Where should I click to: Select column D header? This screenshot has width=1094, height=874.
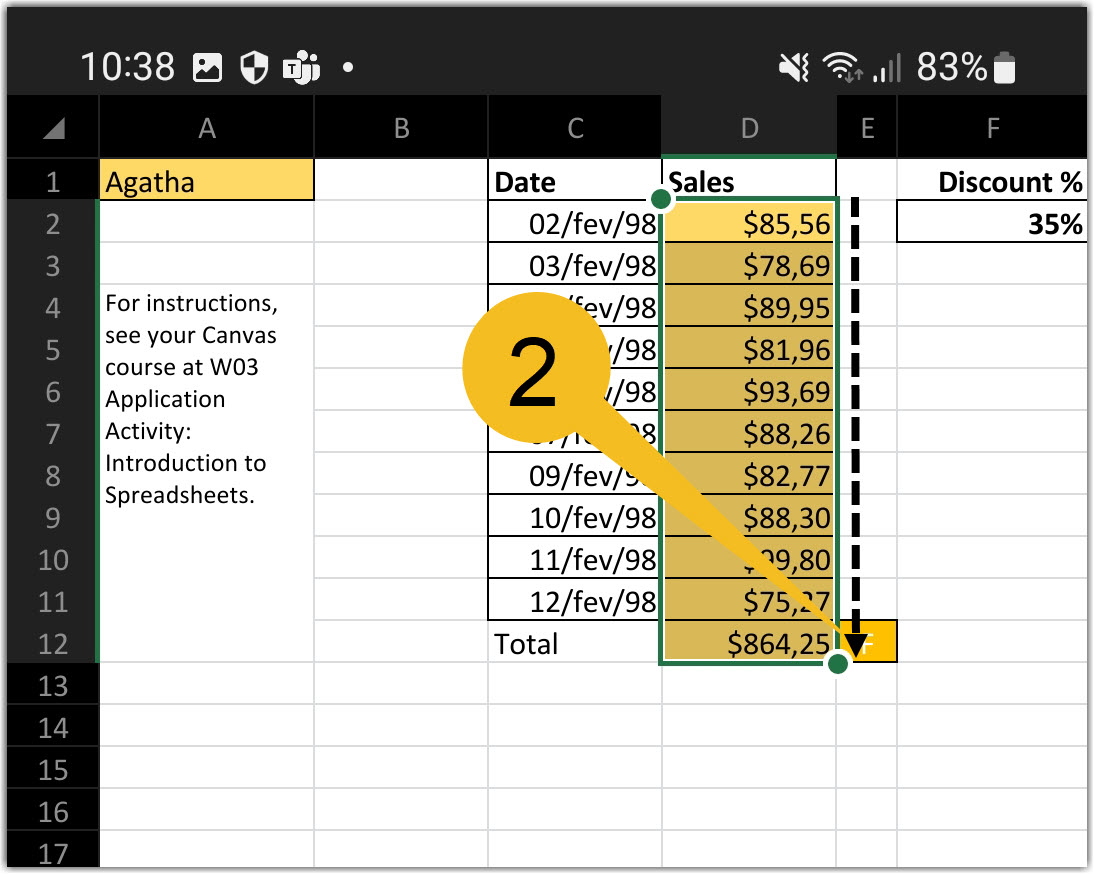749,128
